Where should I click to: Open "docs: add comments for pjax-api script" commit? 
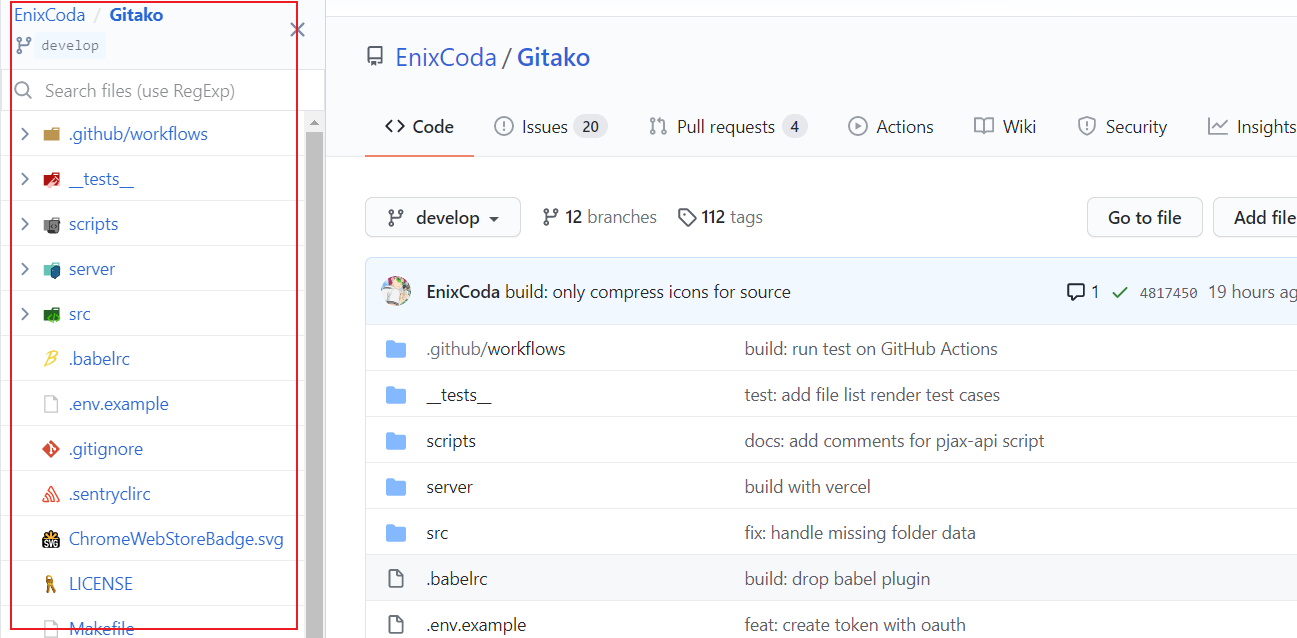point(895,441)
